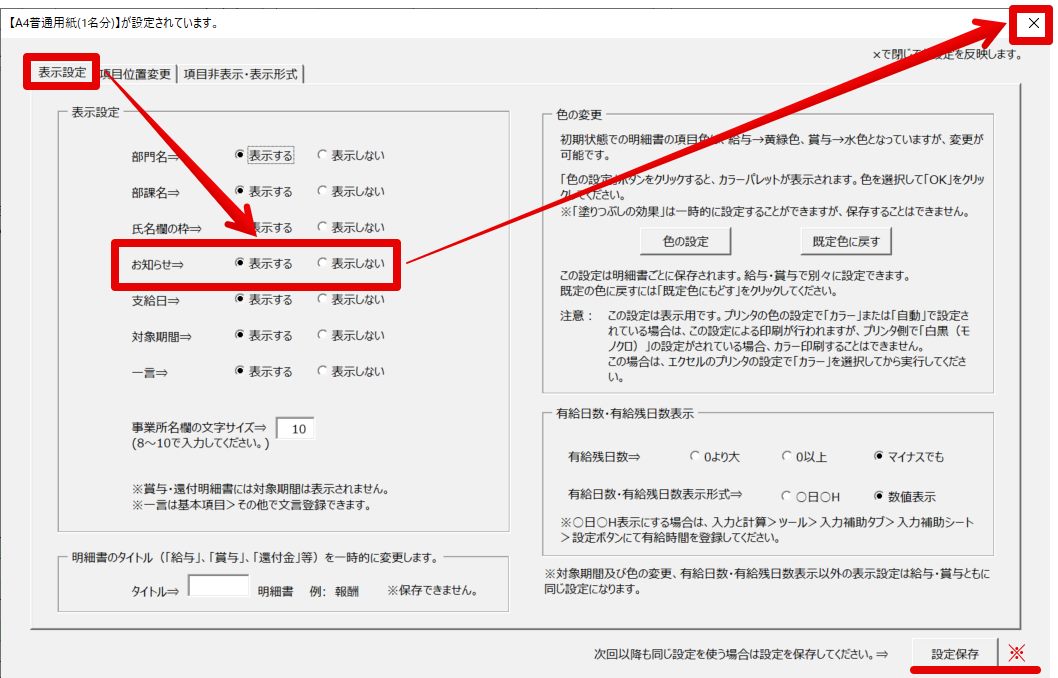
Task: Select 表示しない for 部門名
Action: (x=323, y=156)
